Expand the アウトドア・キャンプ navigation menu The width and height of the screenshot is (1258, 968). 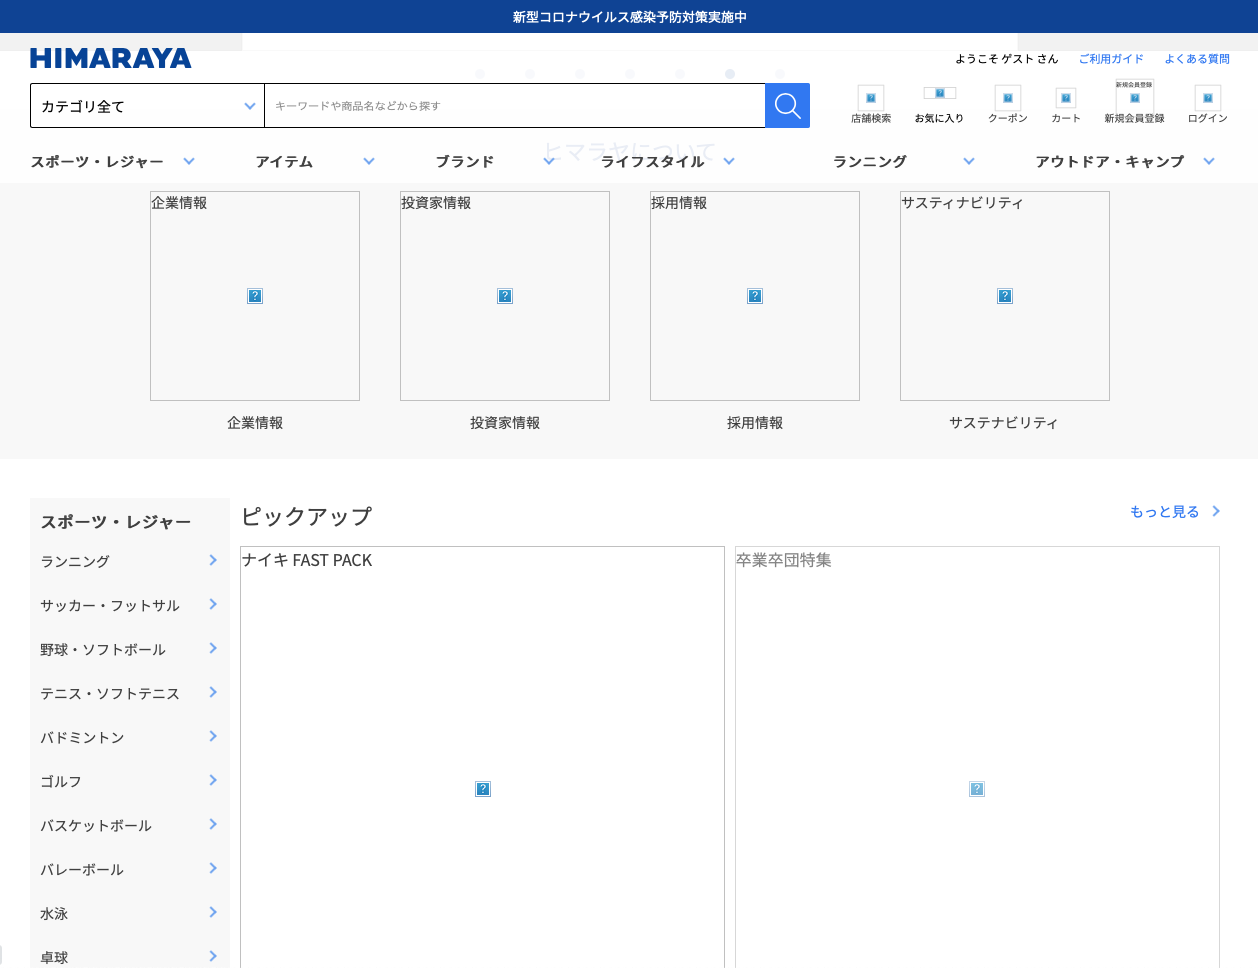1124,162
